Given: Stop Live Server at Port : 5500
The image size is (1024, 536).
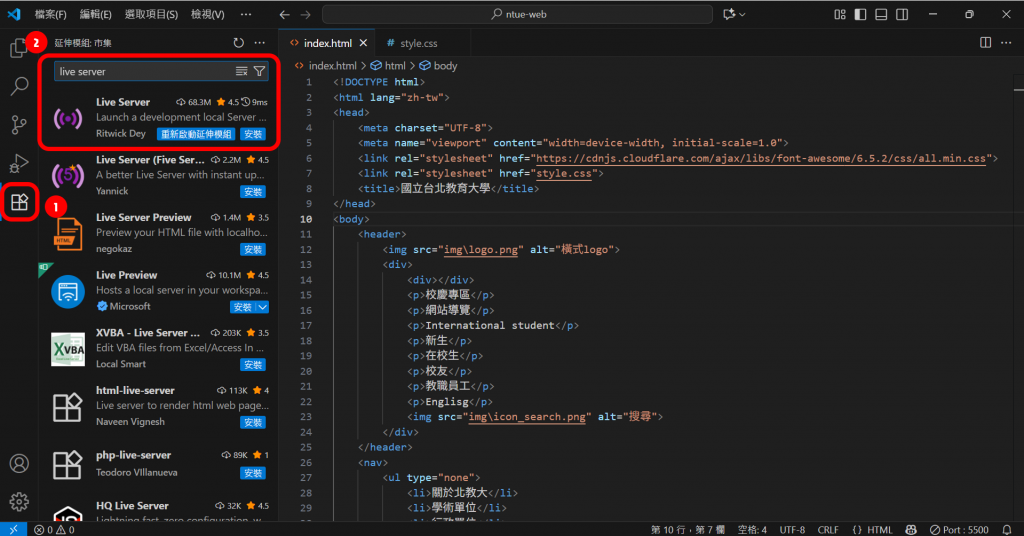Looking at the screenshot, I should point(959,529).
